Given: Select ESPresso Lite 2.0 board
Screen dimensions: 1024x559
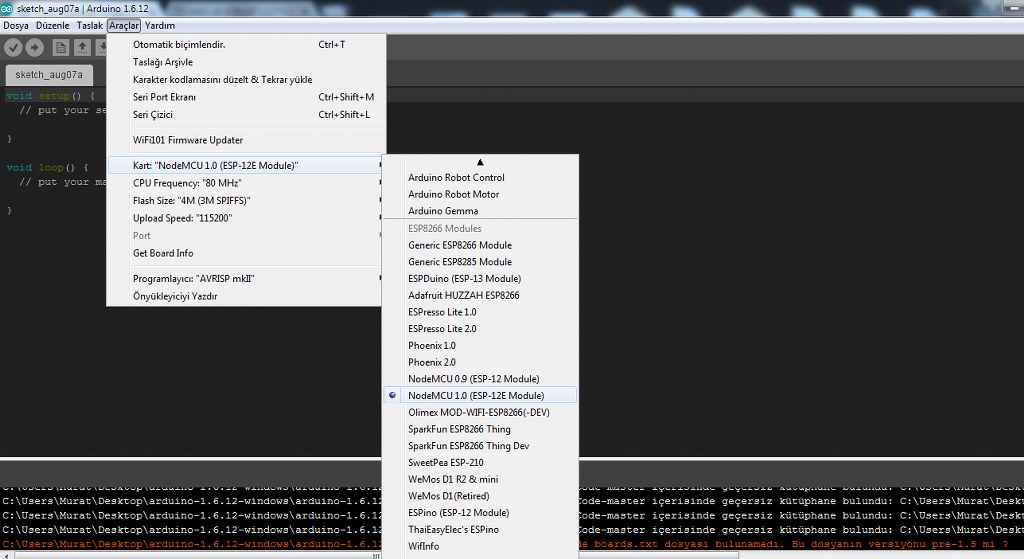Looking at the screenshot, I should pyautogui.click(x=480, y=328).
